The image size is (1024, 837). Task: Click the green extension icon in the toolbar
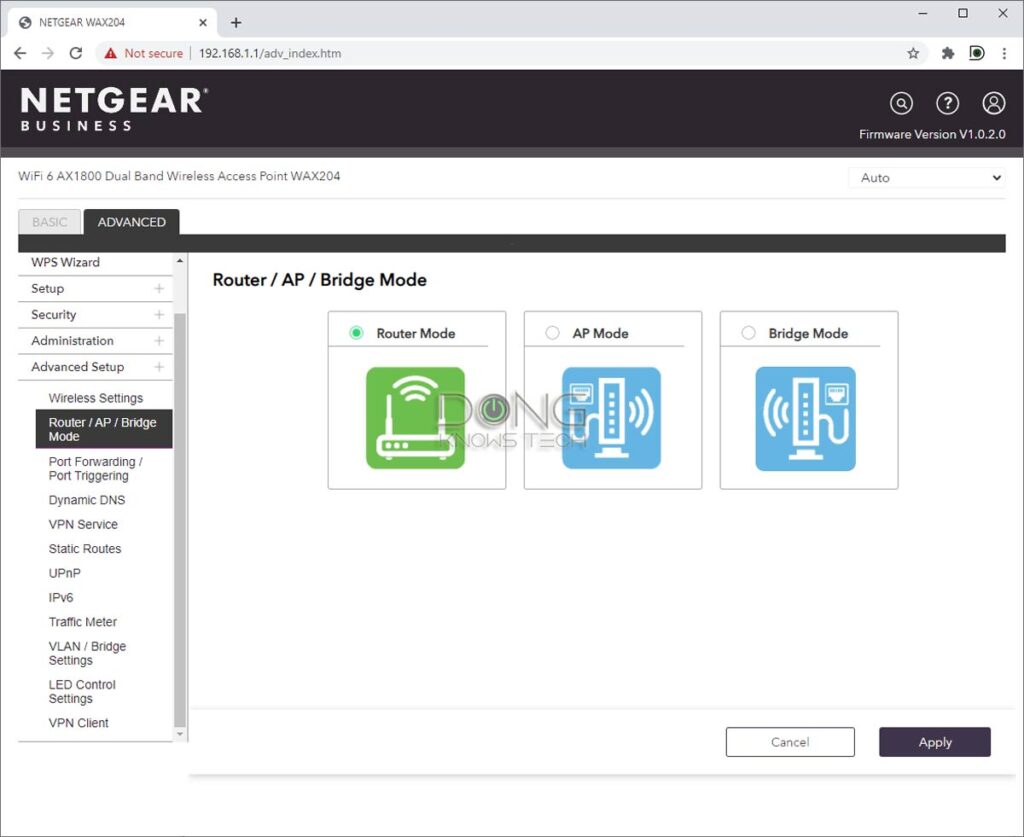tap(977, 53)
